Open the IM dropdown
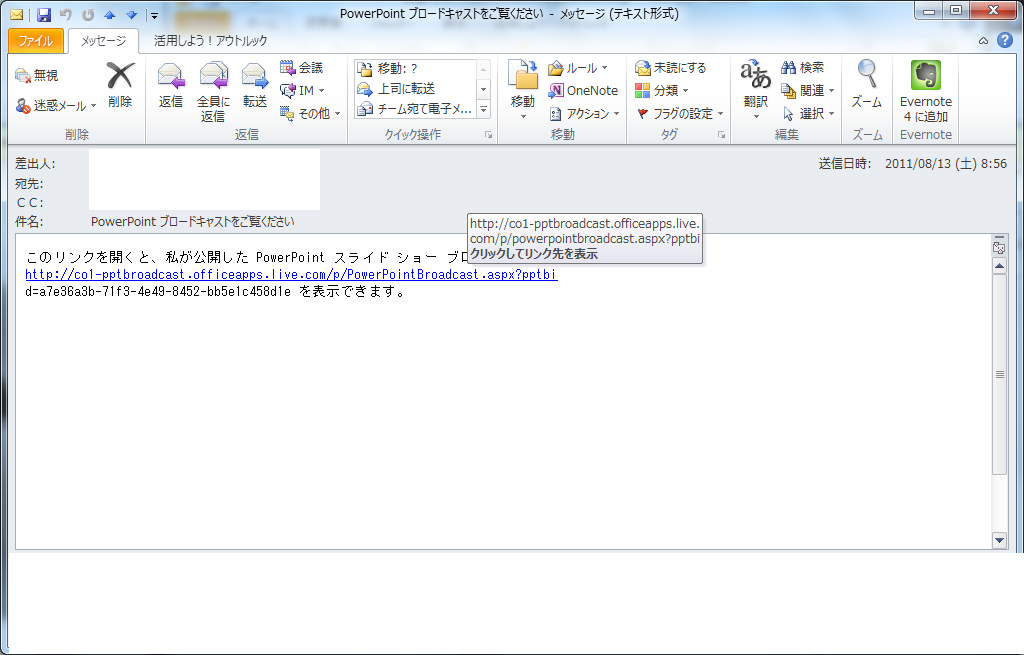1024x655 pixels. pos(302,90)
